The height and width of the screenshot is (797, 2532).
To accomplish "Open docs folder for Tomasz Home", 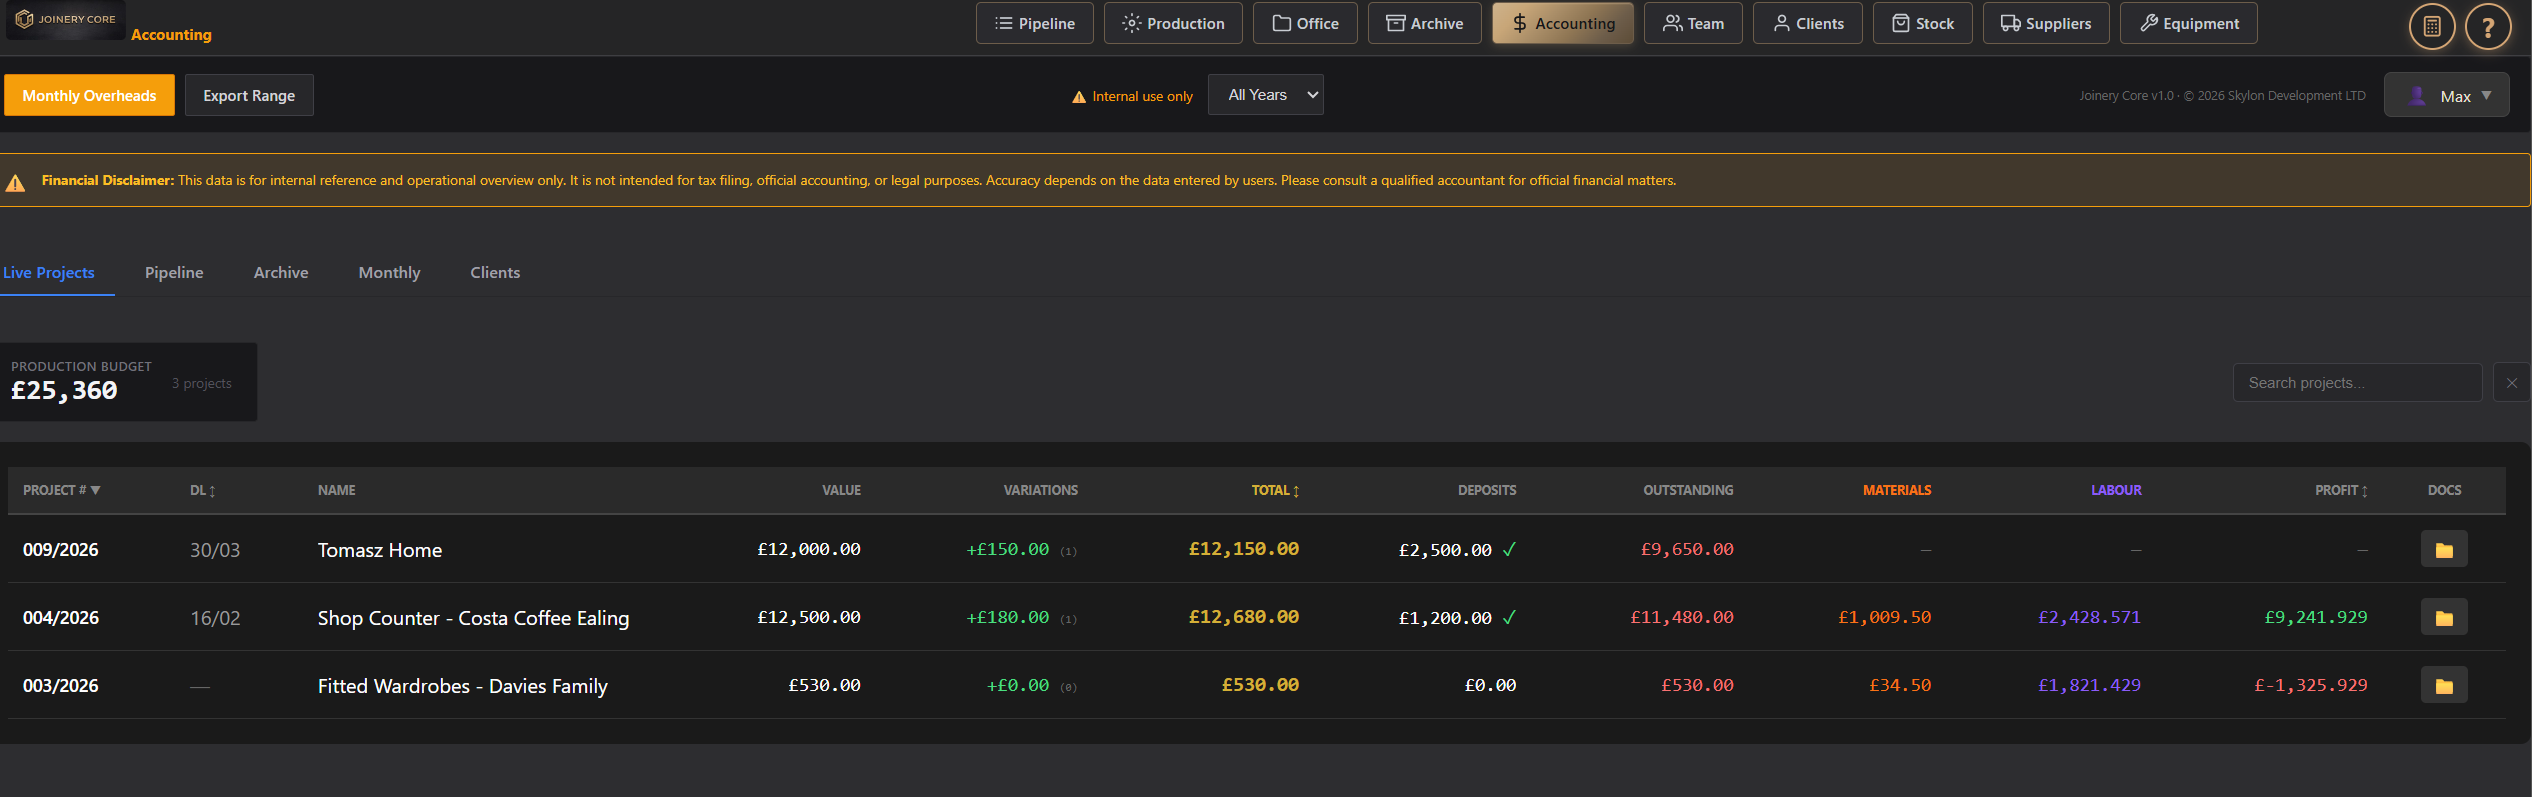I will 2443,549.
